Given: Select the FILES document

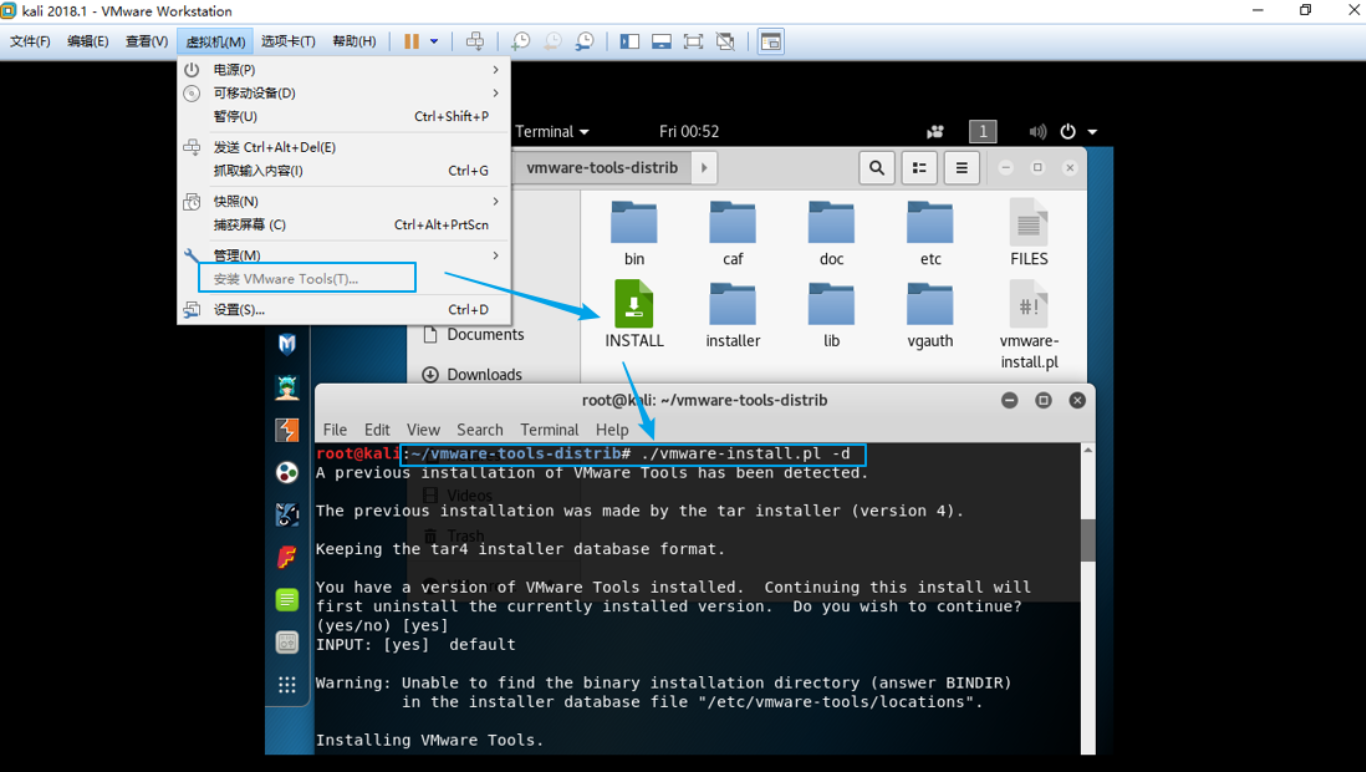Looking at the screenshot, I should click(x=1028, y=232).
